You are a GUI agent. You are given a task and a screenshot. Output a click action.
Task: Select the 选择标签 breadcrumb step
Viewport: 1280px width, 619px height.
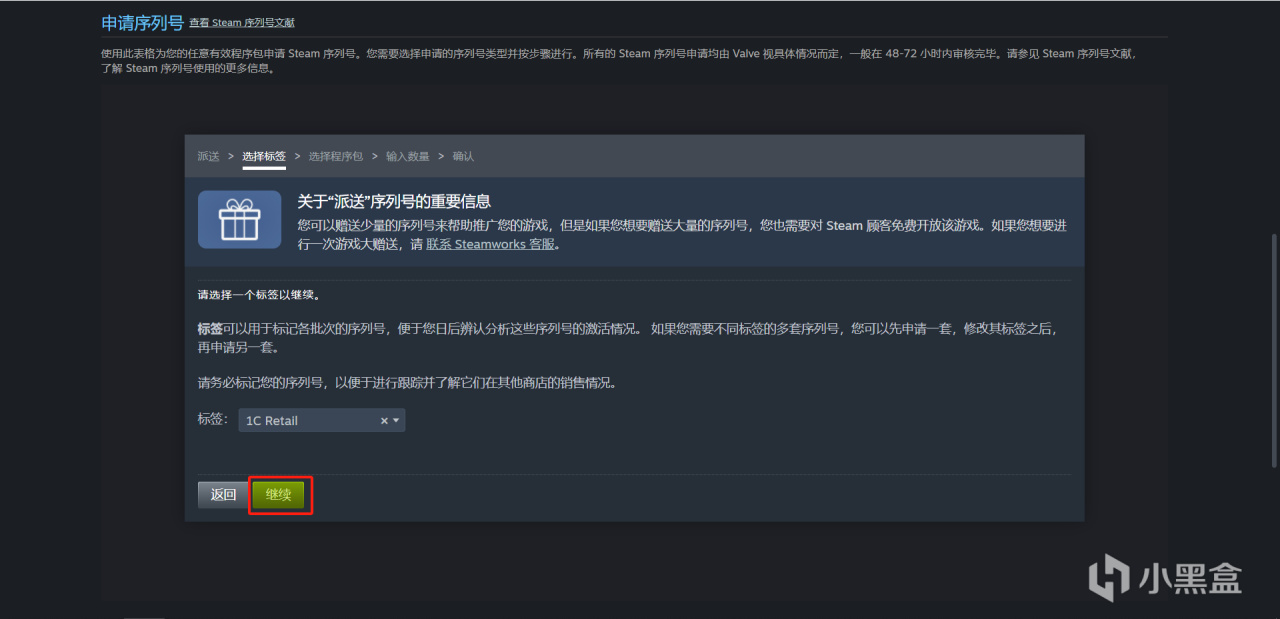point(264,156)
